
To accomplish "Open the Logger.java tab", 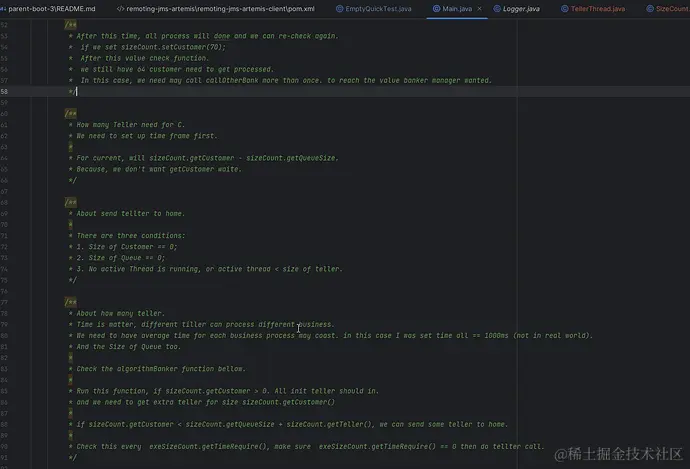I will click(517, 9).
